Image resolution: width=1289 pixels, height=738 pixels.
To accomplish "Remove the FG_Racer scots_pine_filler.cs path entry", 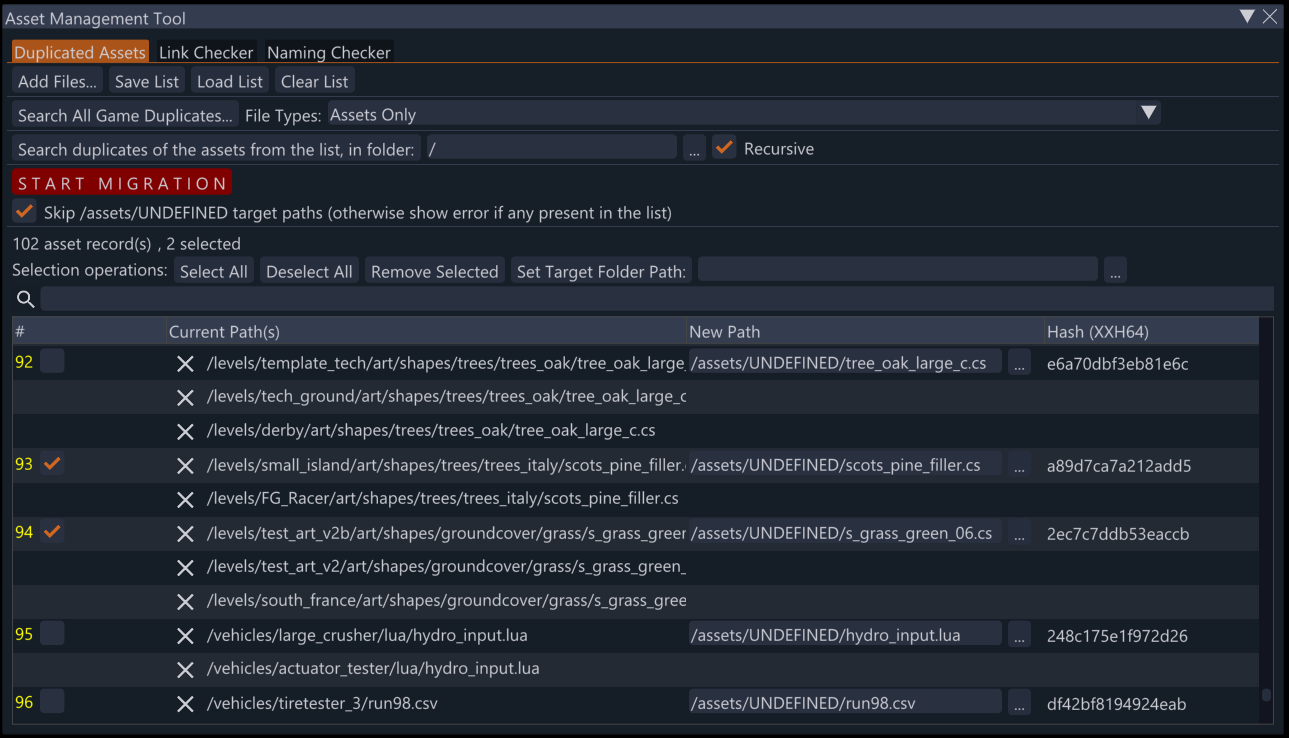I will pyautogui.click(x=185, y=500).
